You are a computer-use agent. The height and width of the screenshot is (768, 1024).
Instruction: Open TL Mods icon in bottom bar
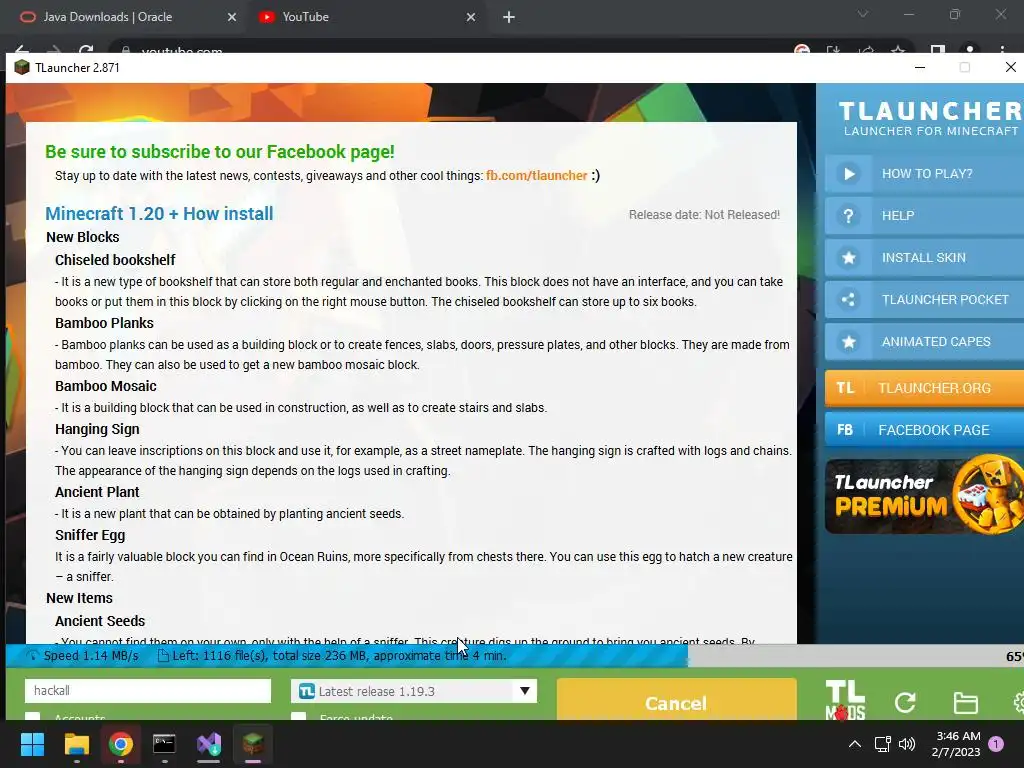[x=845, y=700]
